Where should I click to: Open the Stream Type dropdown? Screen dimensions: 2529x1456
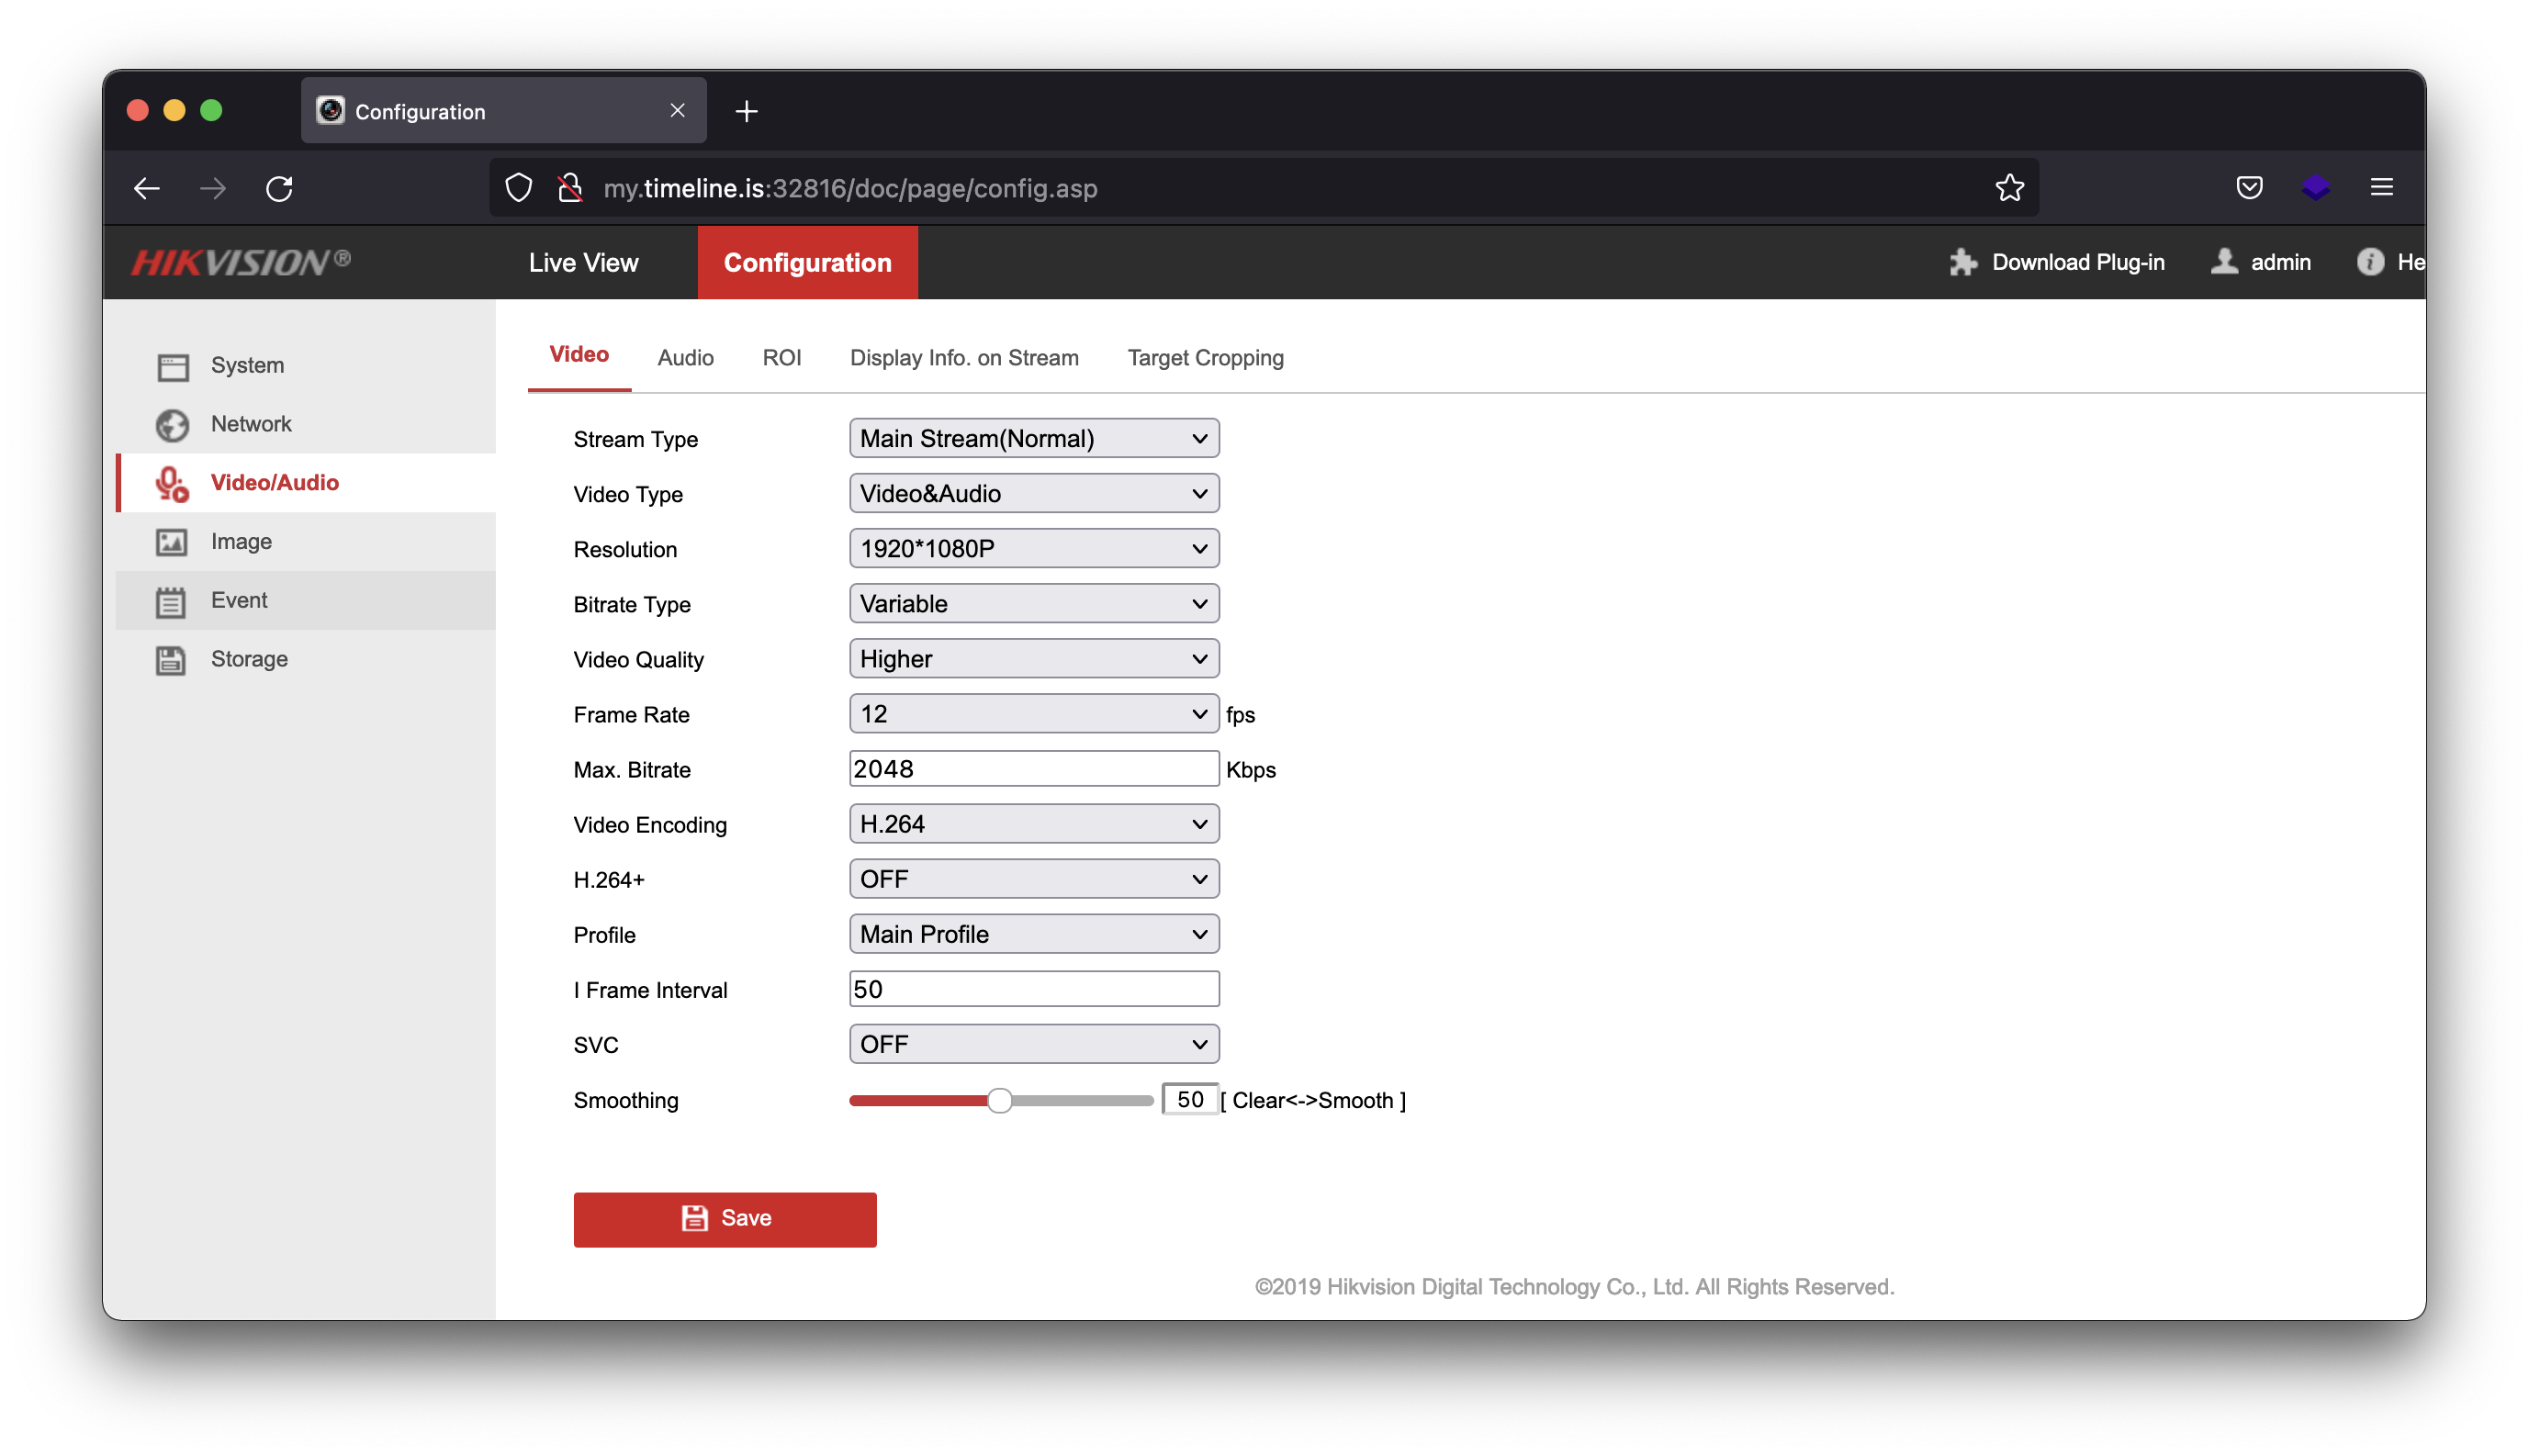[x=1033, y=437]
